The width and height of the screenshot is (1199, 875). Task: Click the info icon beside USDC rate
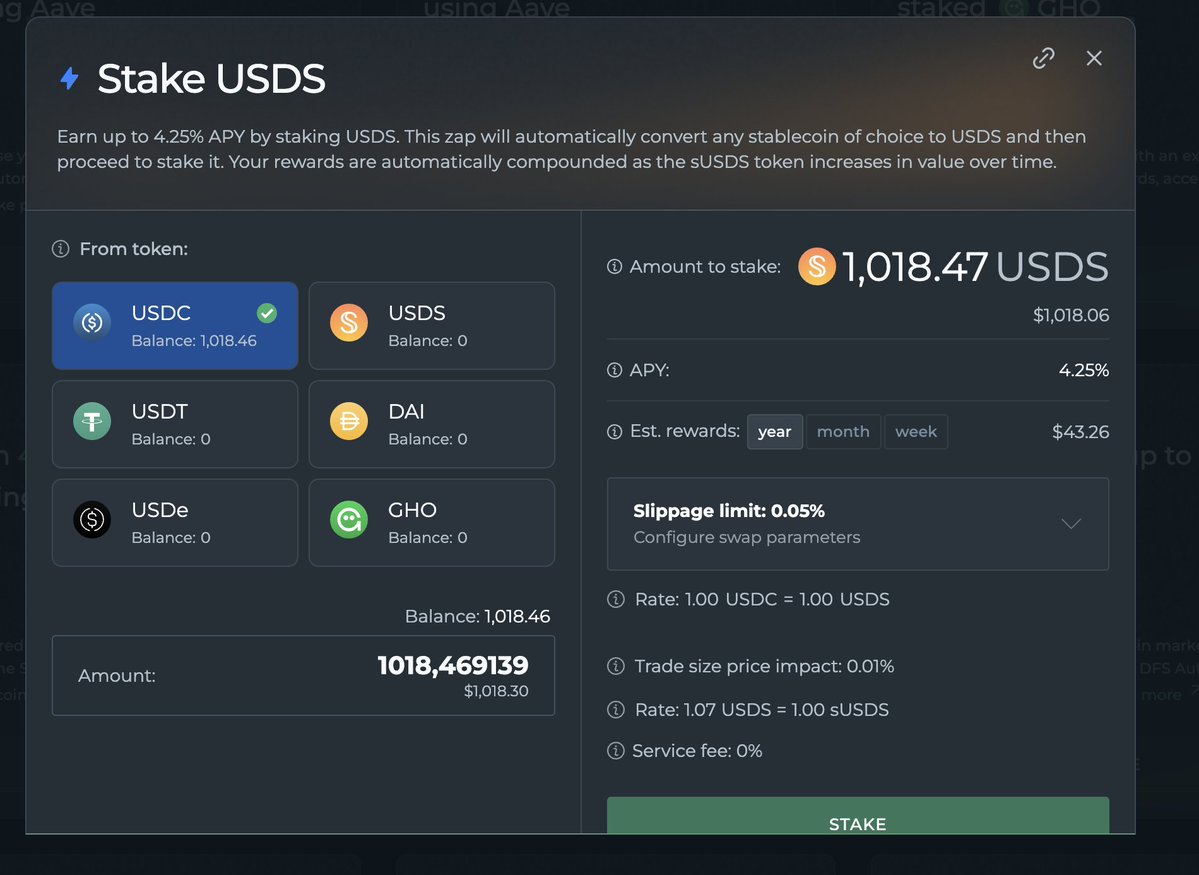[615, 600]
